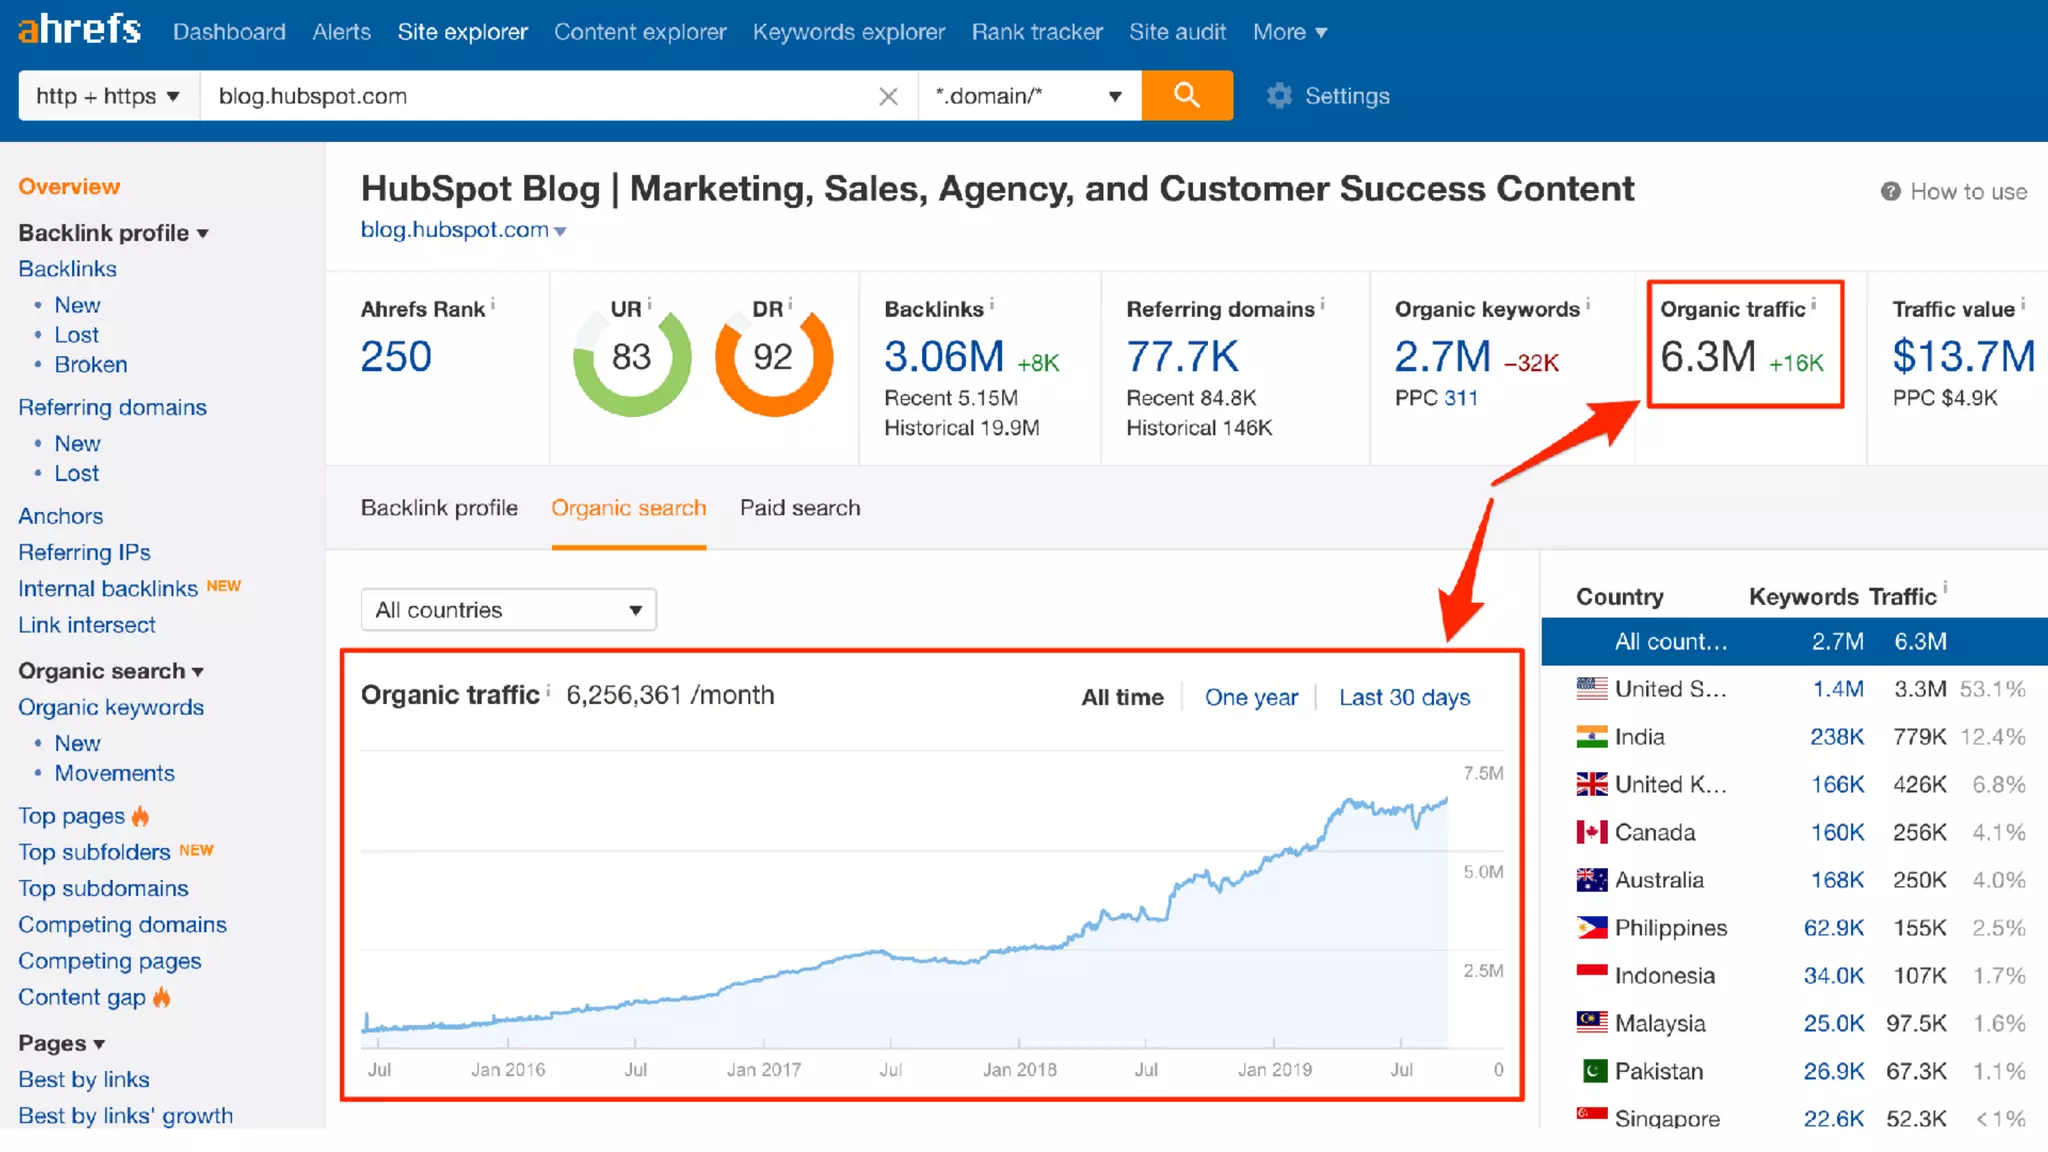This screenshot has height=1152, width=2048.
Task: Switch to the Paid search tab
Action: pyautogui.click(x=799, y=508)
